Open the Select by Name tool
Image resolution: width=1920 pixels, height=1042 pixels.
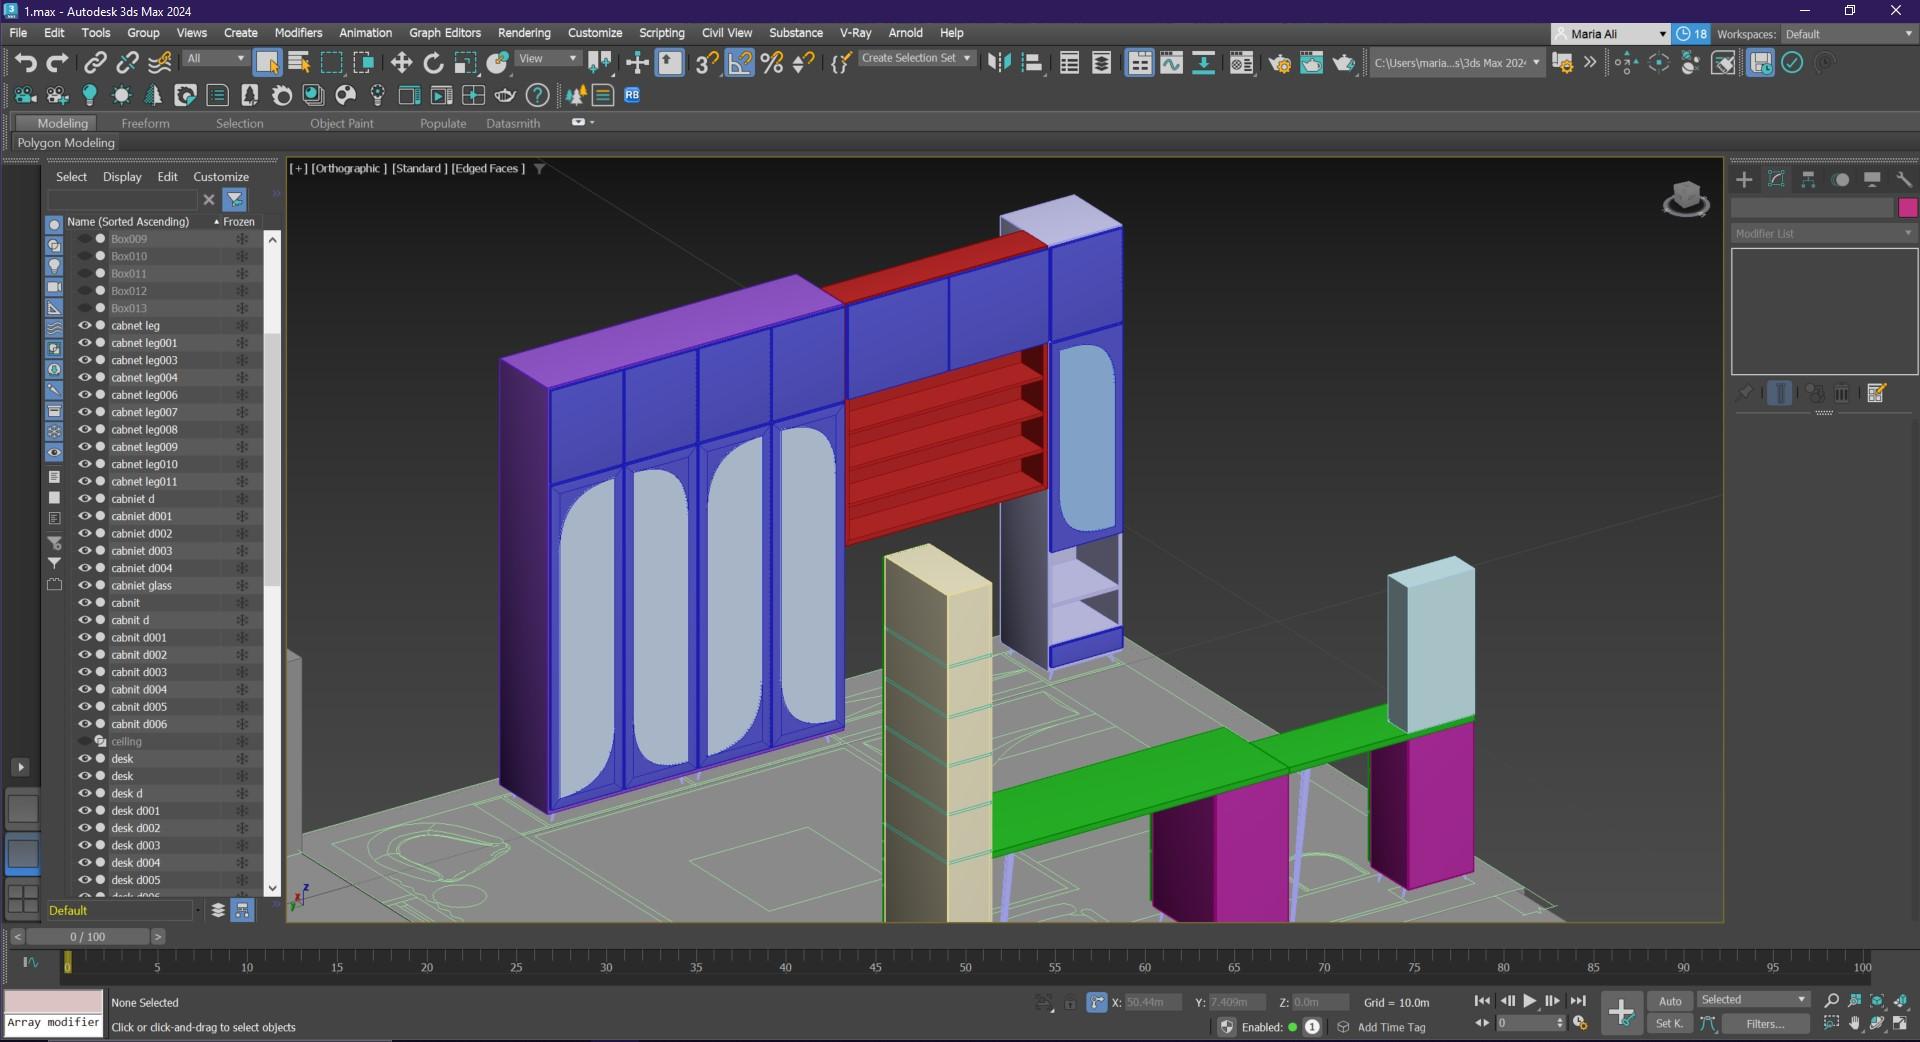click(x=299, y=63)
